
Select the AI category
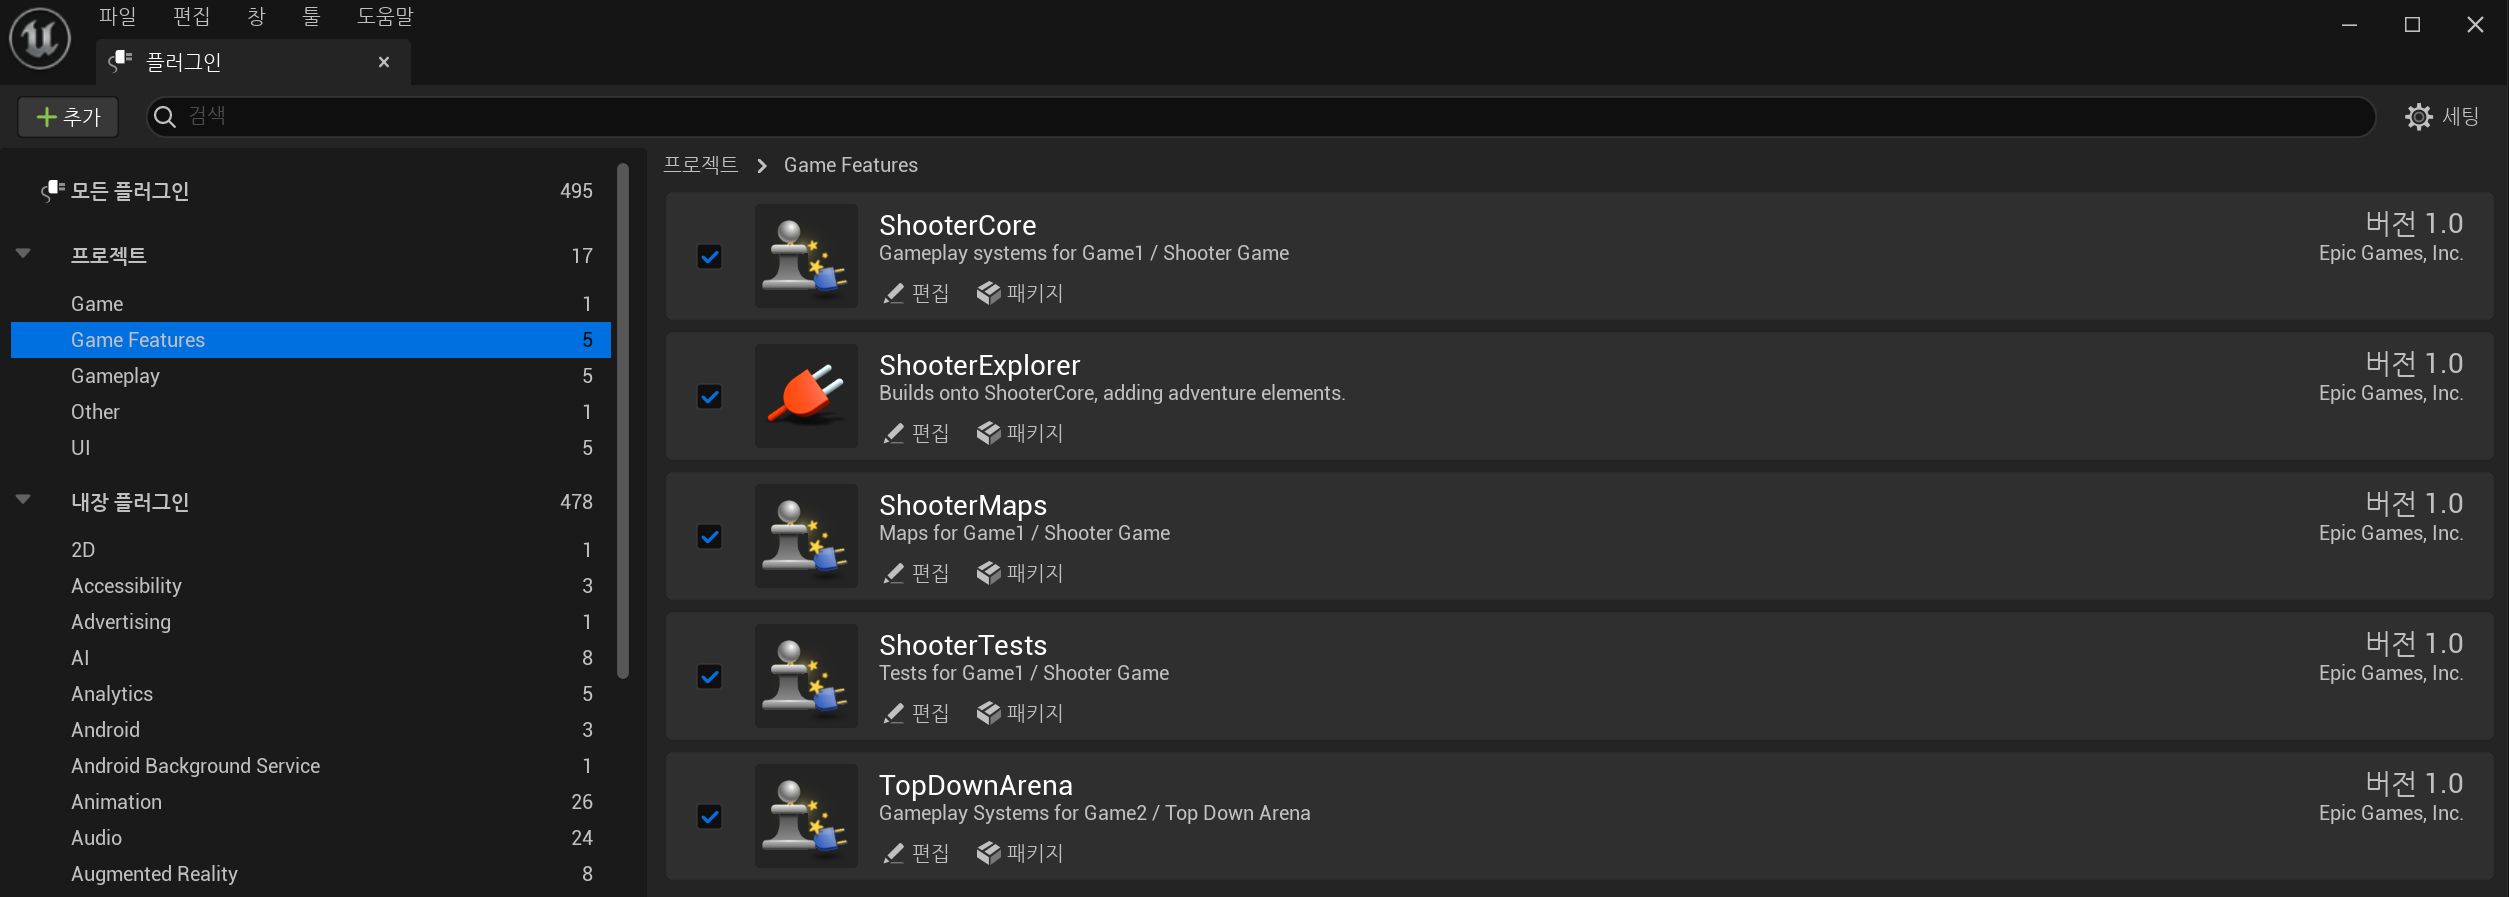pos(311,658)
